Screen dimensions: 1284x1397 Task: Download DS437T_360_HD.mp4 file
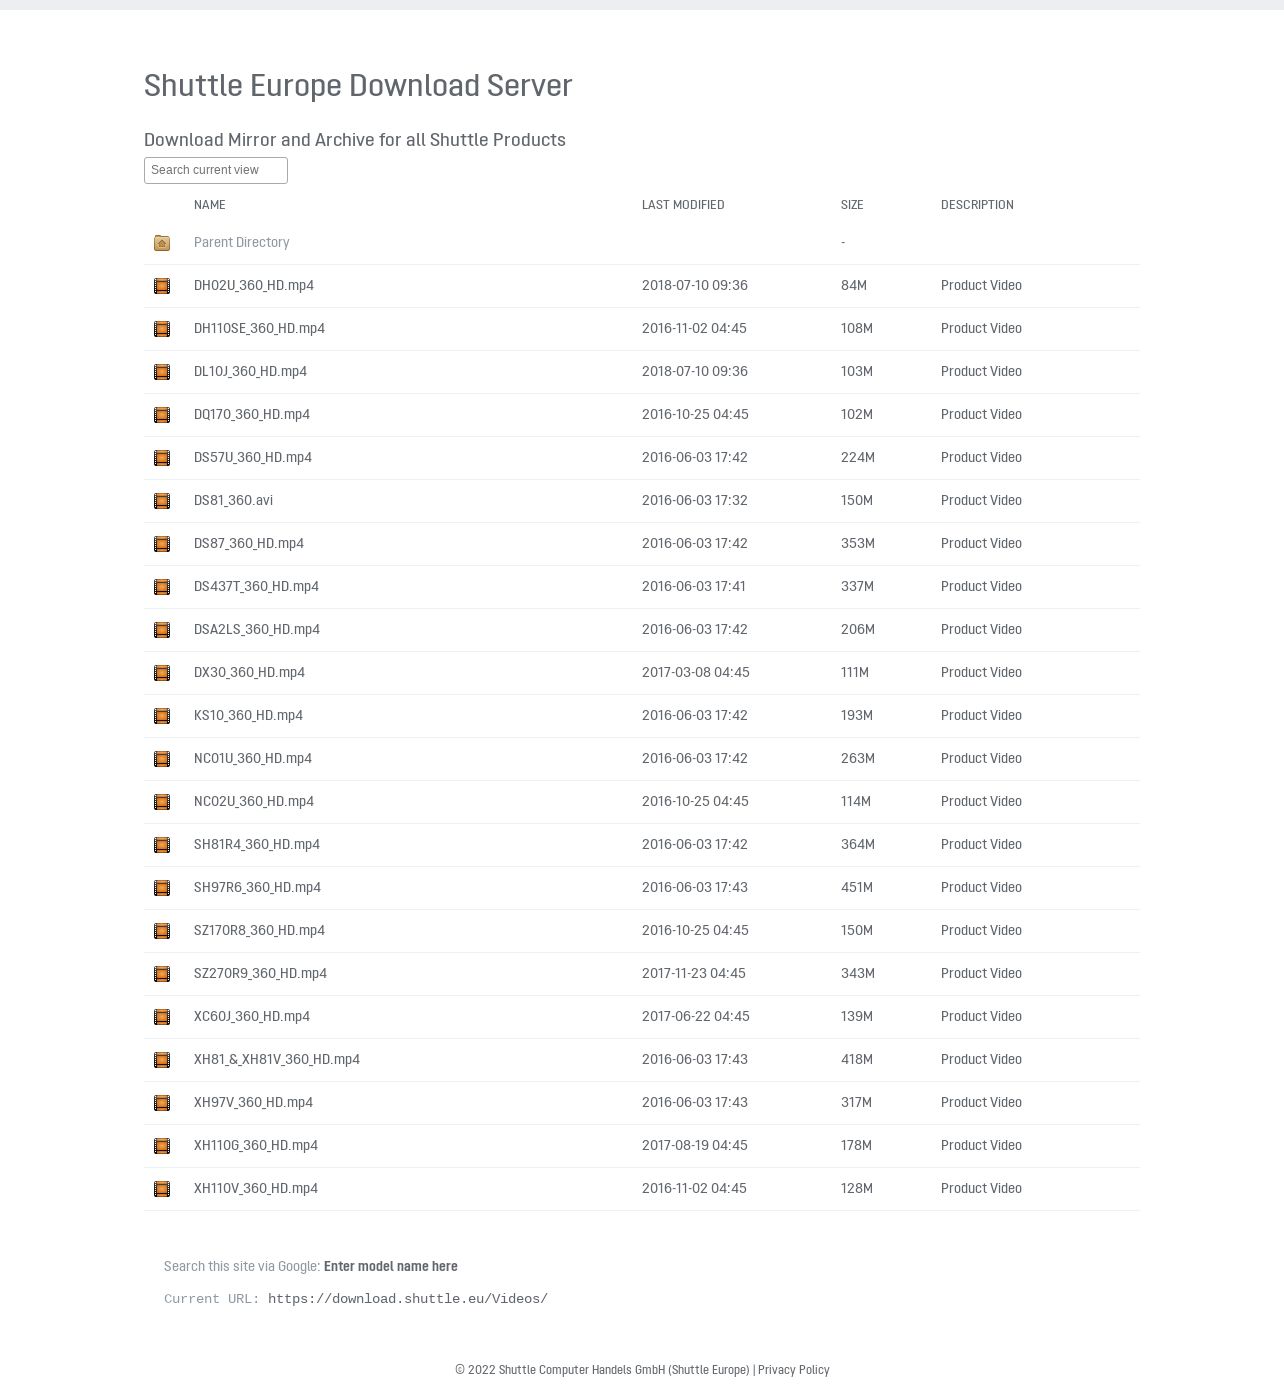click(256, 586)
